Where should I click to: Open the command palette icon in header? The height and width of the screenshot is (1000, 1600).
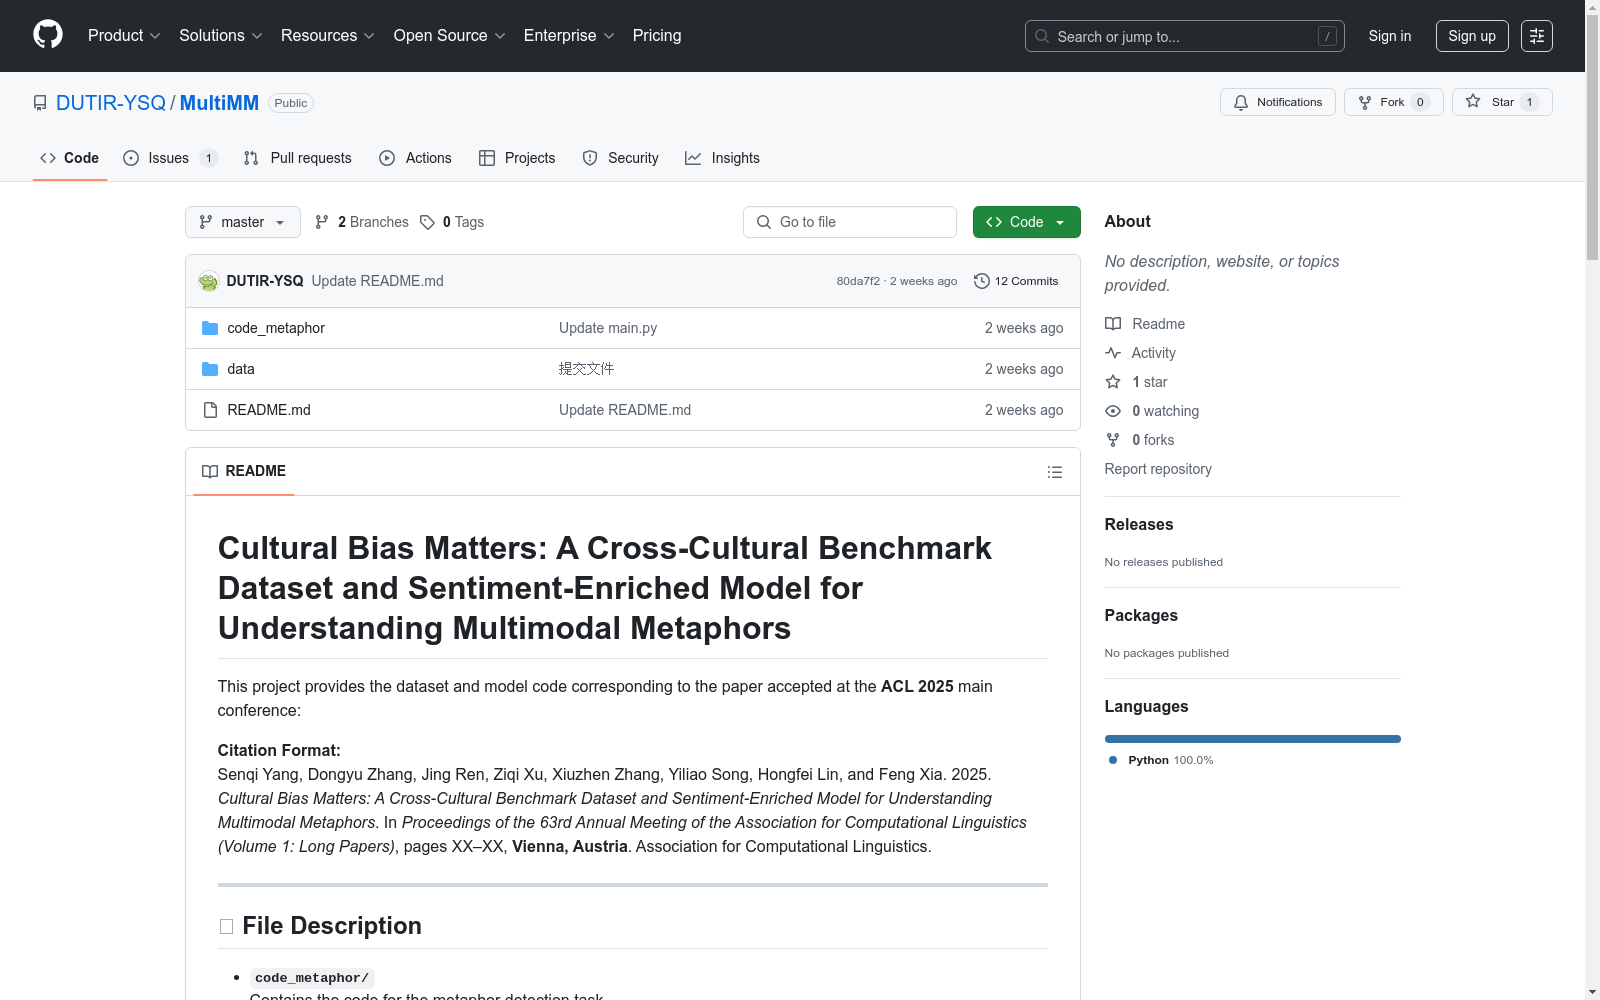click(1537, 36)
